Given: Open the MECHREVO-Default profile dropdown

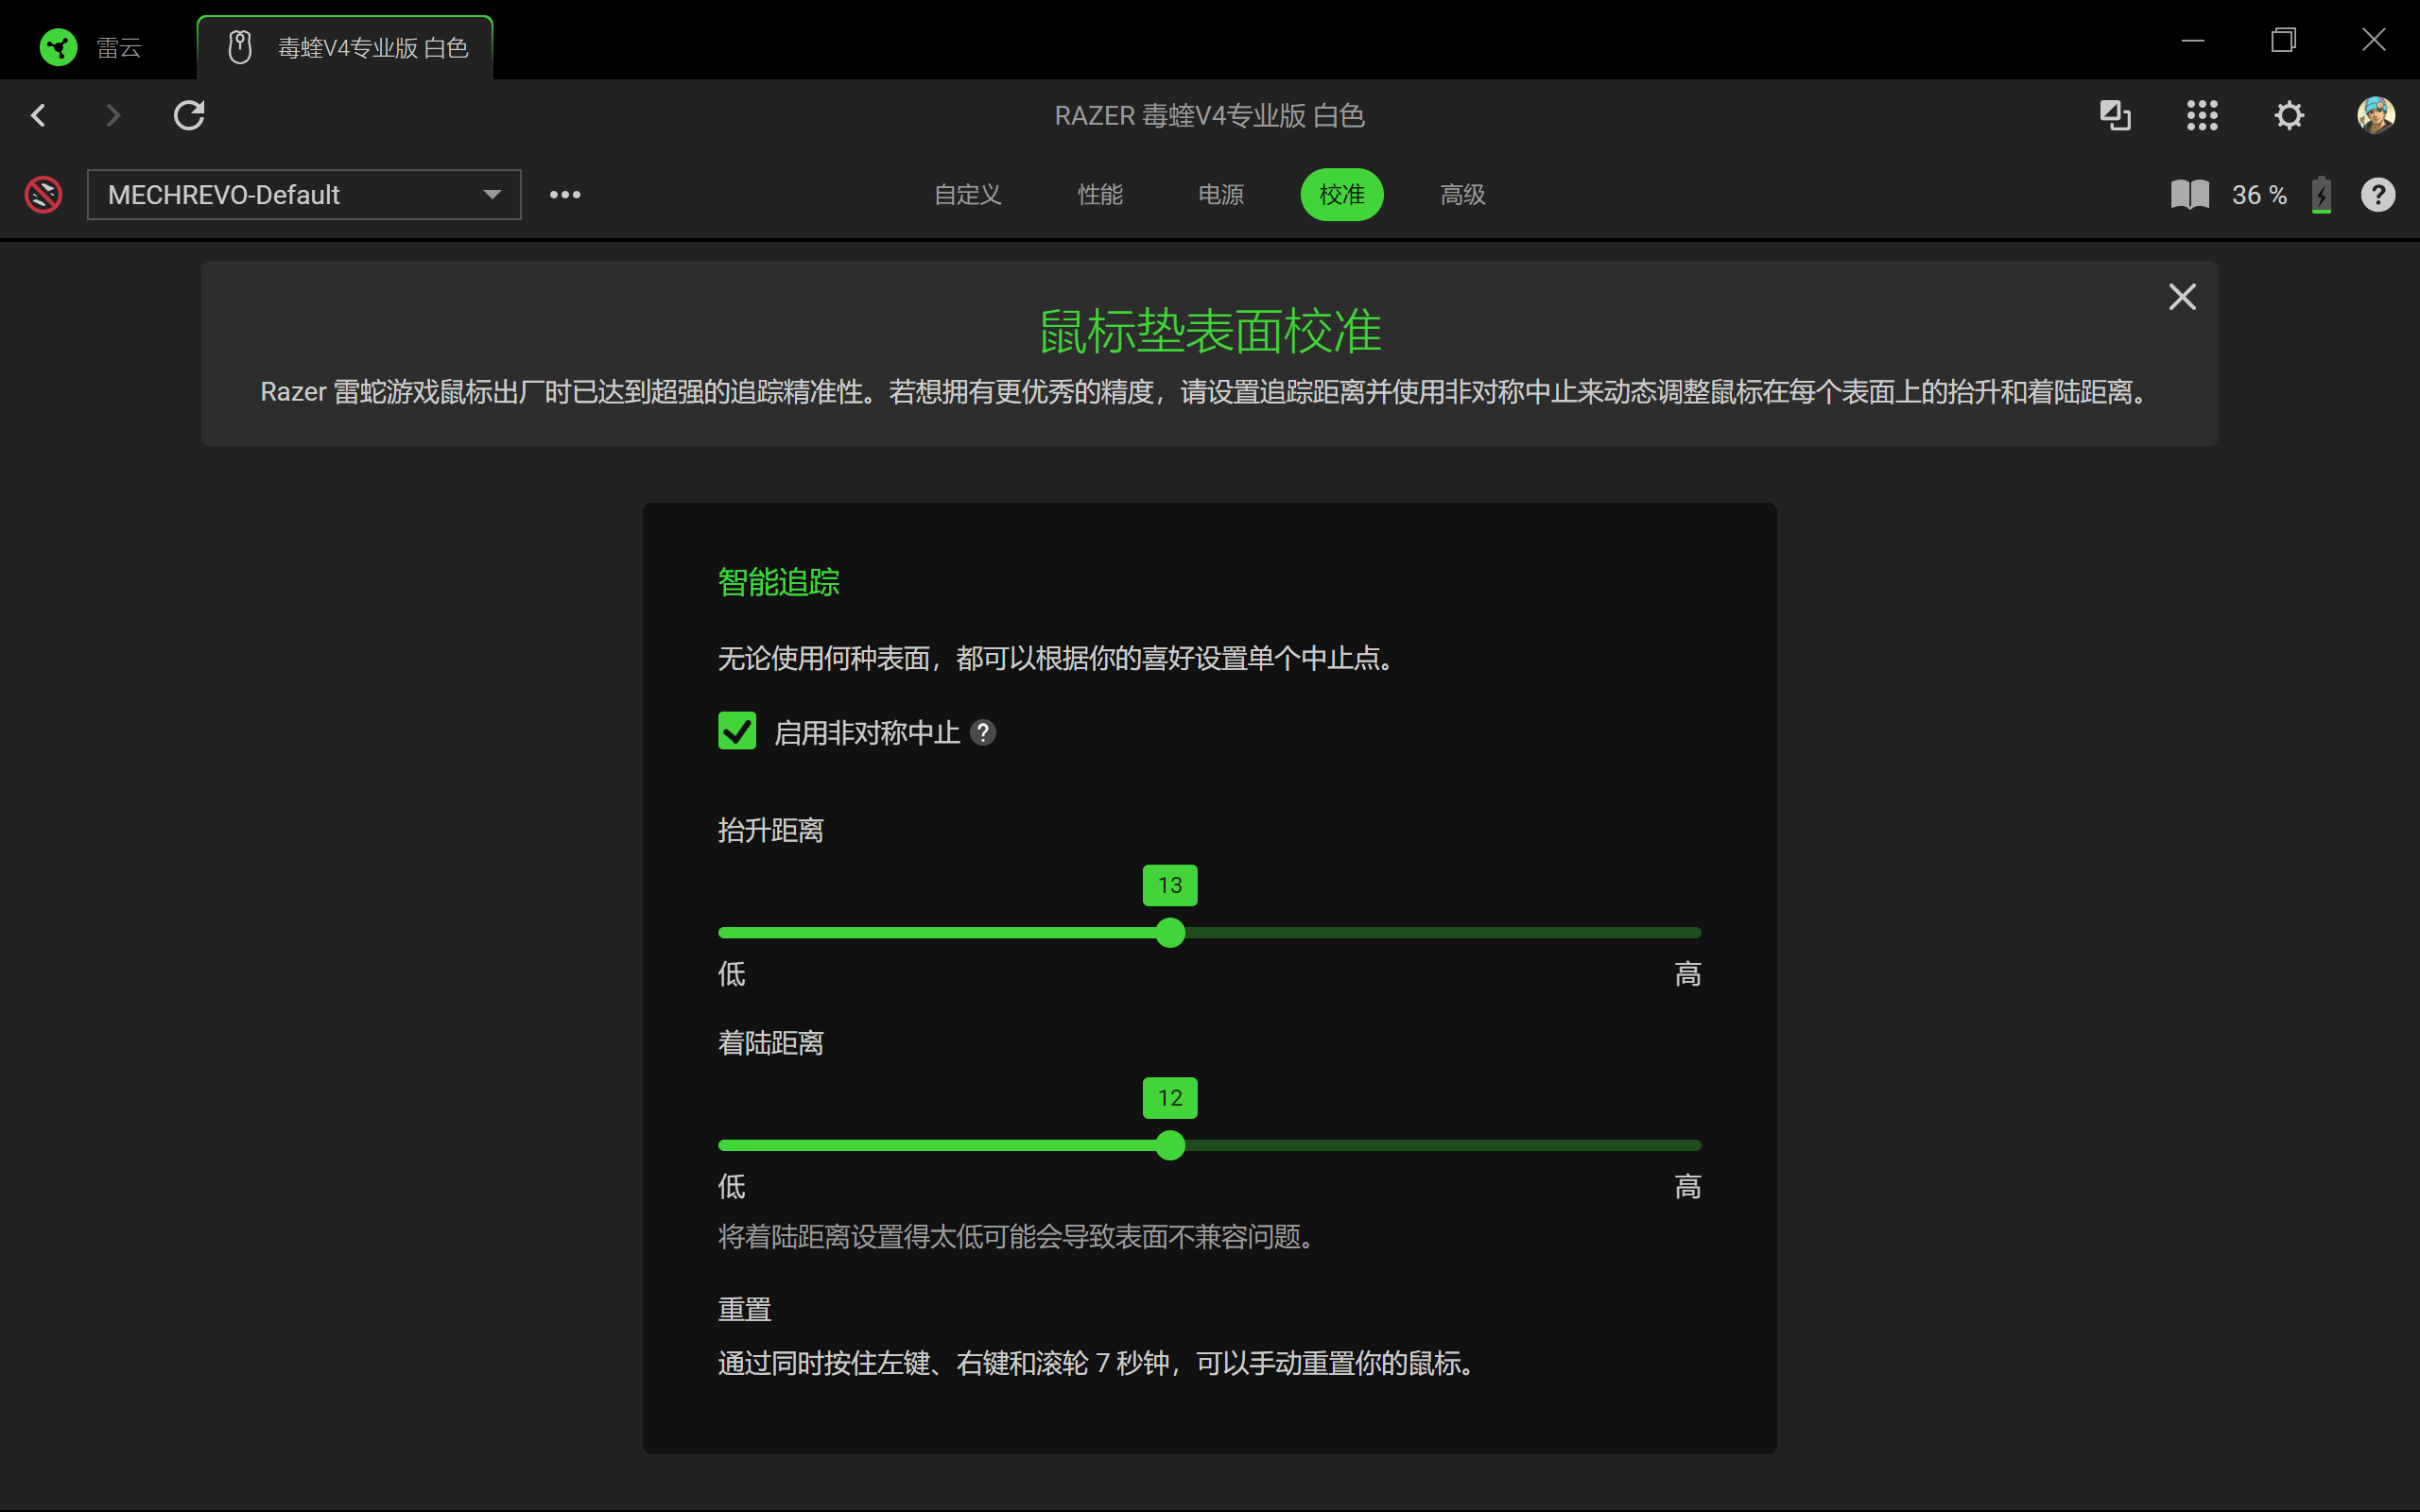Looking at the screenshot, I should click(x=304, y=194).
